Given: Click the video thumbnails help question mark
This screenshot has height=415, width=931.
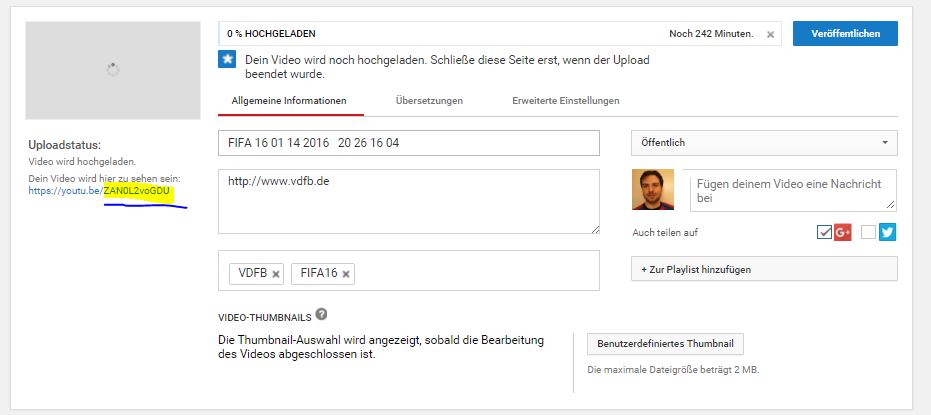Looking at the screenshot, I should pyautogui.click(x=321, y=314).
